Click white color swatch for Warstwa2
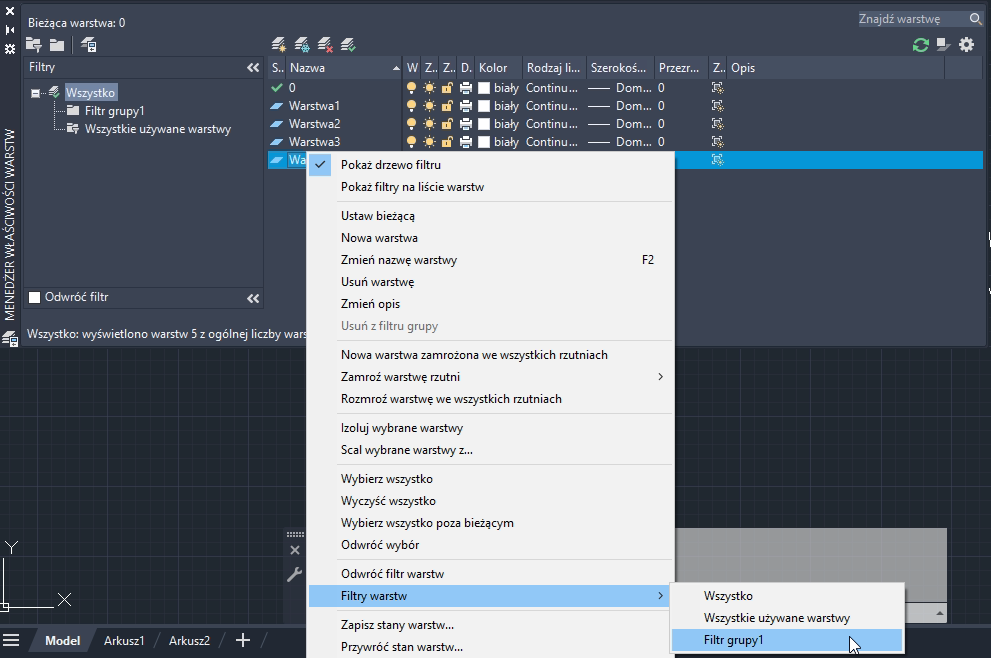 pyautogui.click(x=484, y=124)
